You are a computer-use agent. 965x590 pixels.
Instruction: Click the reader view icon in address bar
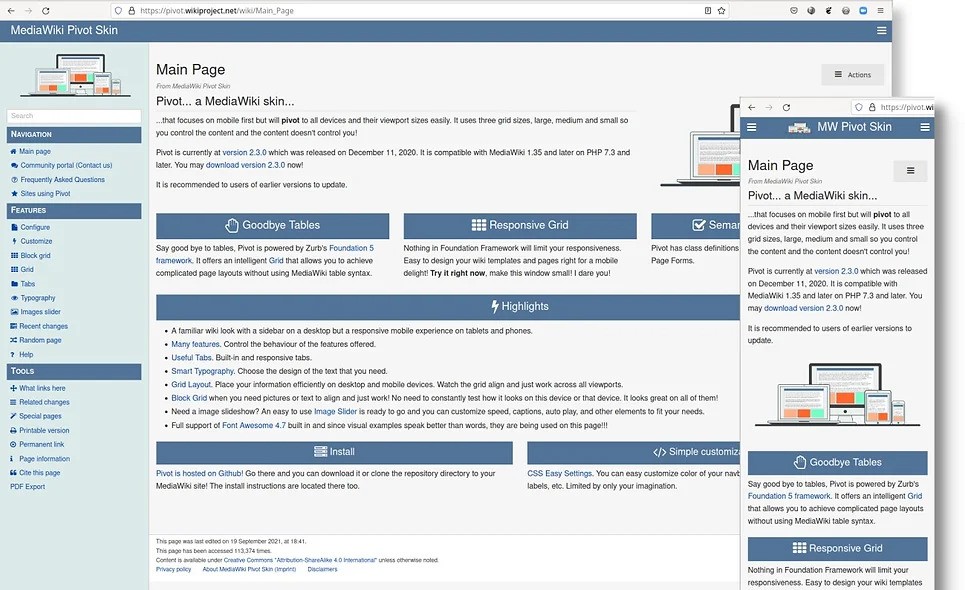(708, 10)
